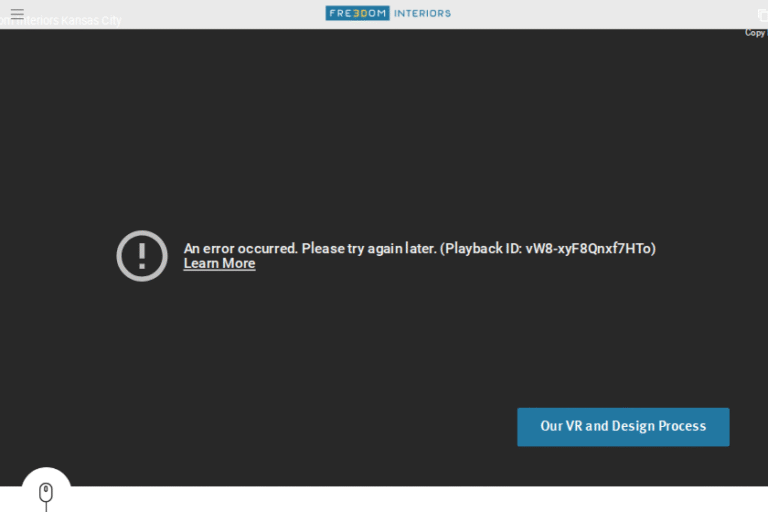Click empty dark video player area
Screen dimensions: 768x512
[x=400, y=130]
